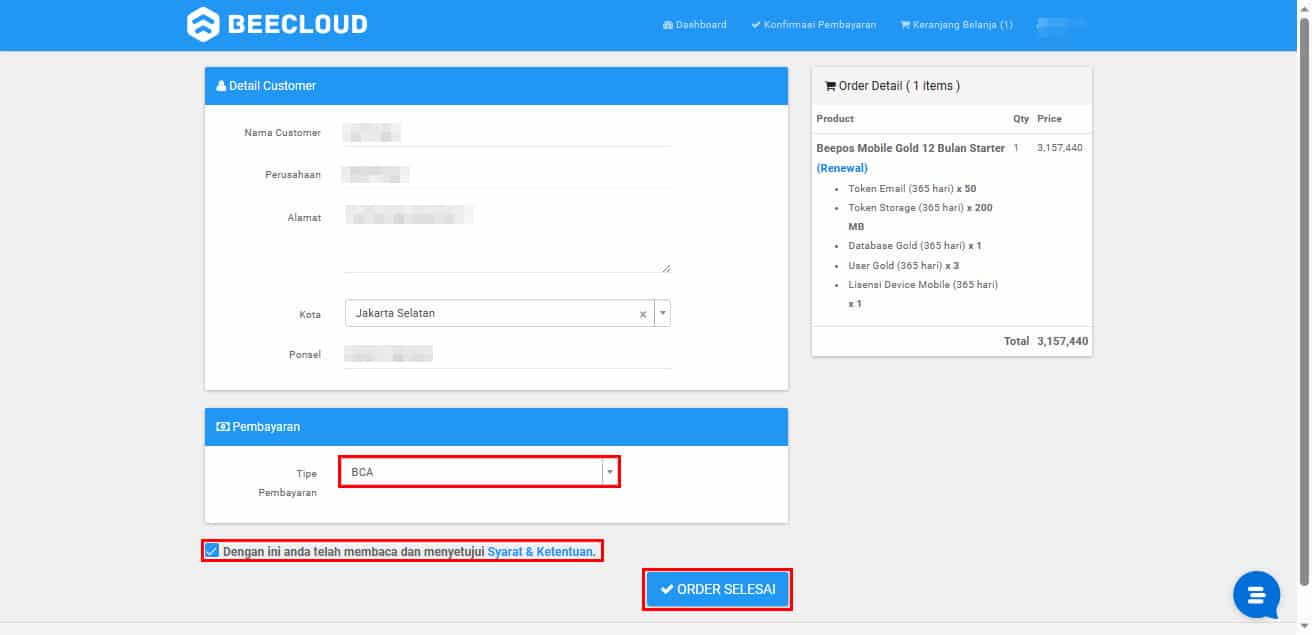Click into the Perusahaan field
Viewport: 1312px width, 635px height.
coord(506,175)
